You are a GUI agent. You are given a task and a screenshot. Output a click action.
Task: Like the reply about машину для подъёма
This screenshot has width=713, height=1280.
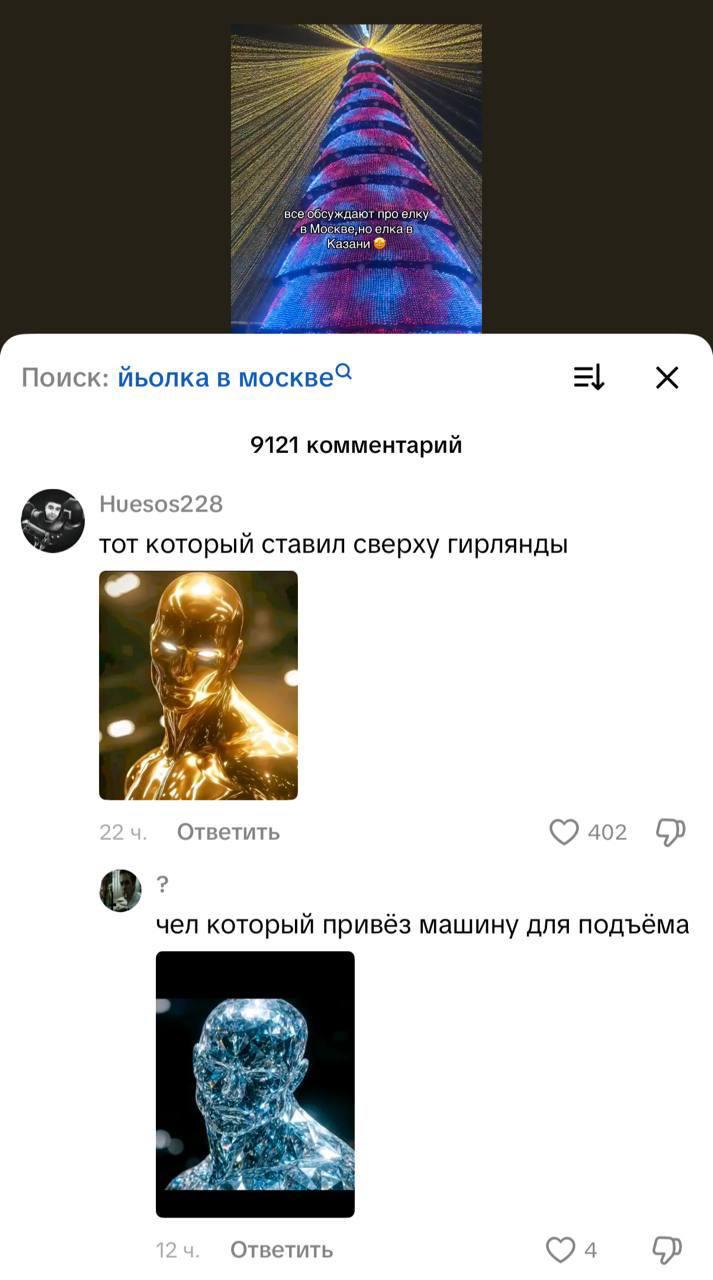point(560,1249)
